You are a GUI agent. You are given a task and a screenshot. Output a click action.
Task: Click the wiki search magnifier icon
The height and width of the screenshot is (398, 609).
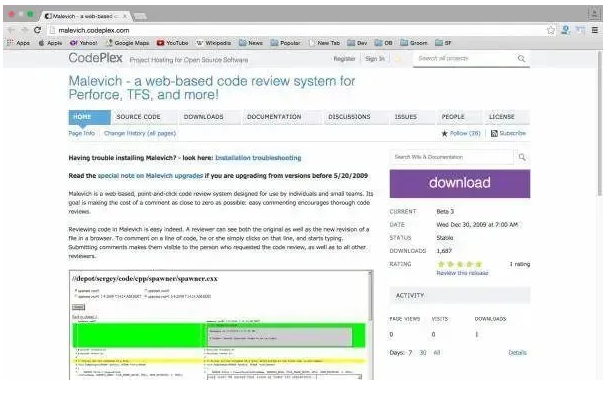click(522, 157)
